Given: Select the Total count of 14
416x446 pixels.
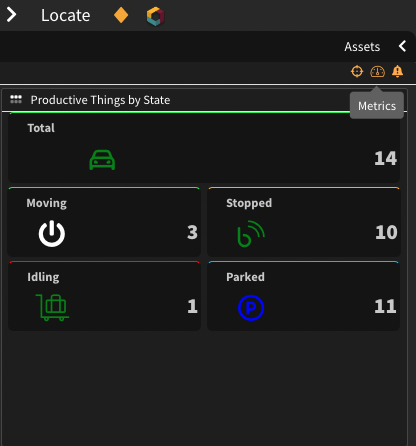Looking at the screenshot, I should [385, 158].
